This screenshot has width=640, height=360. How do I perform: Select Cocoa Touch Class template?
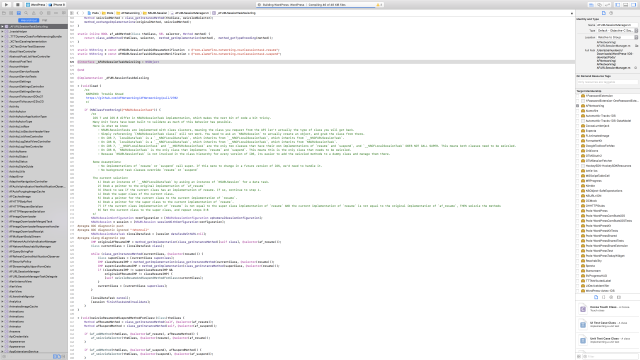[x=607, y=309]
